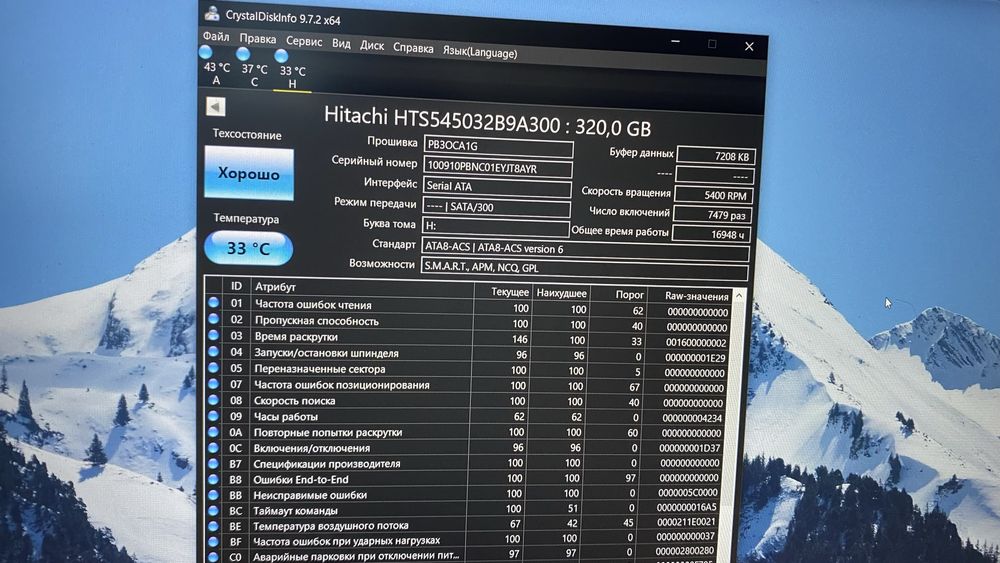The image size is (1000, 563).
Task: Click the status dot for attribute 08
Action: pos(213,400)
